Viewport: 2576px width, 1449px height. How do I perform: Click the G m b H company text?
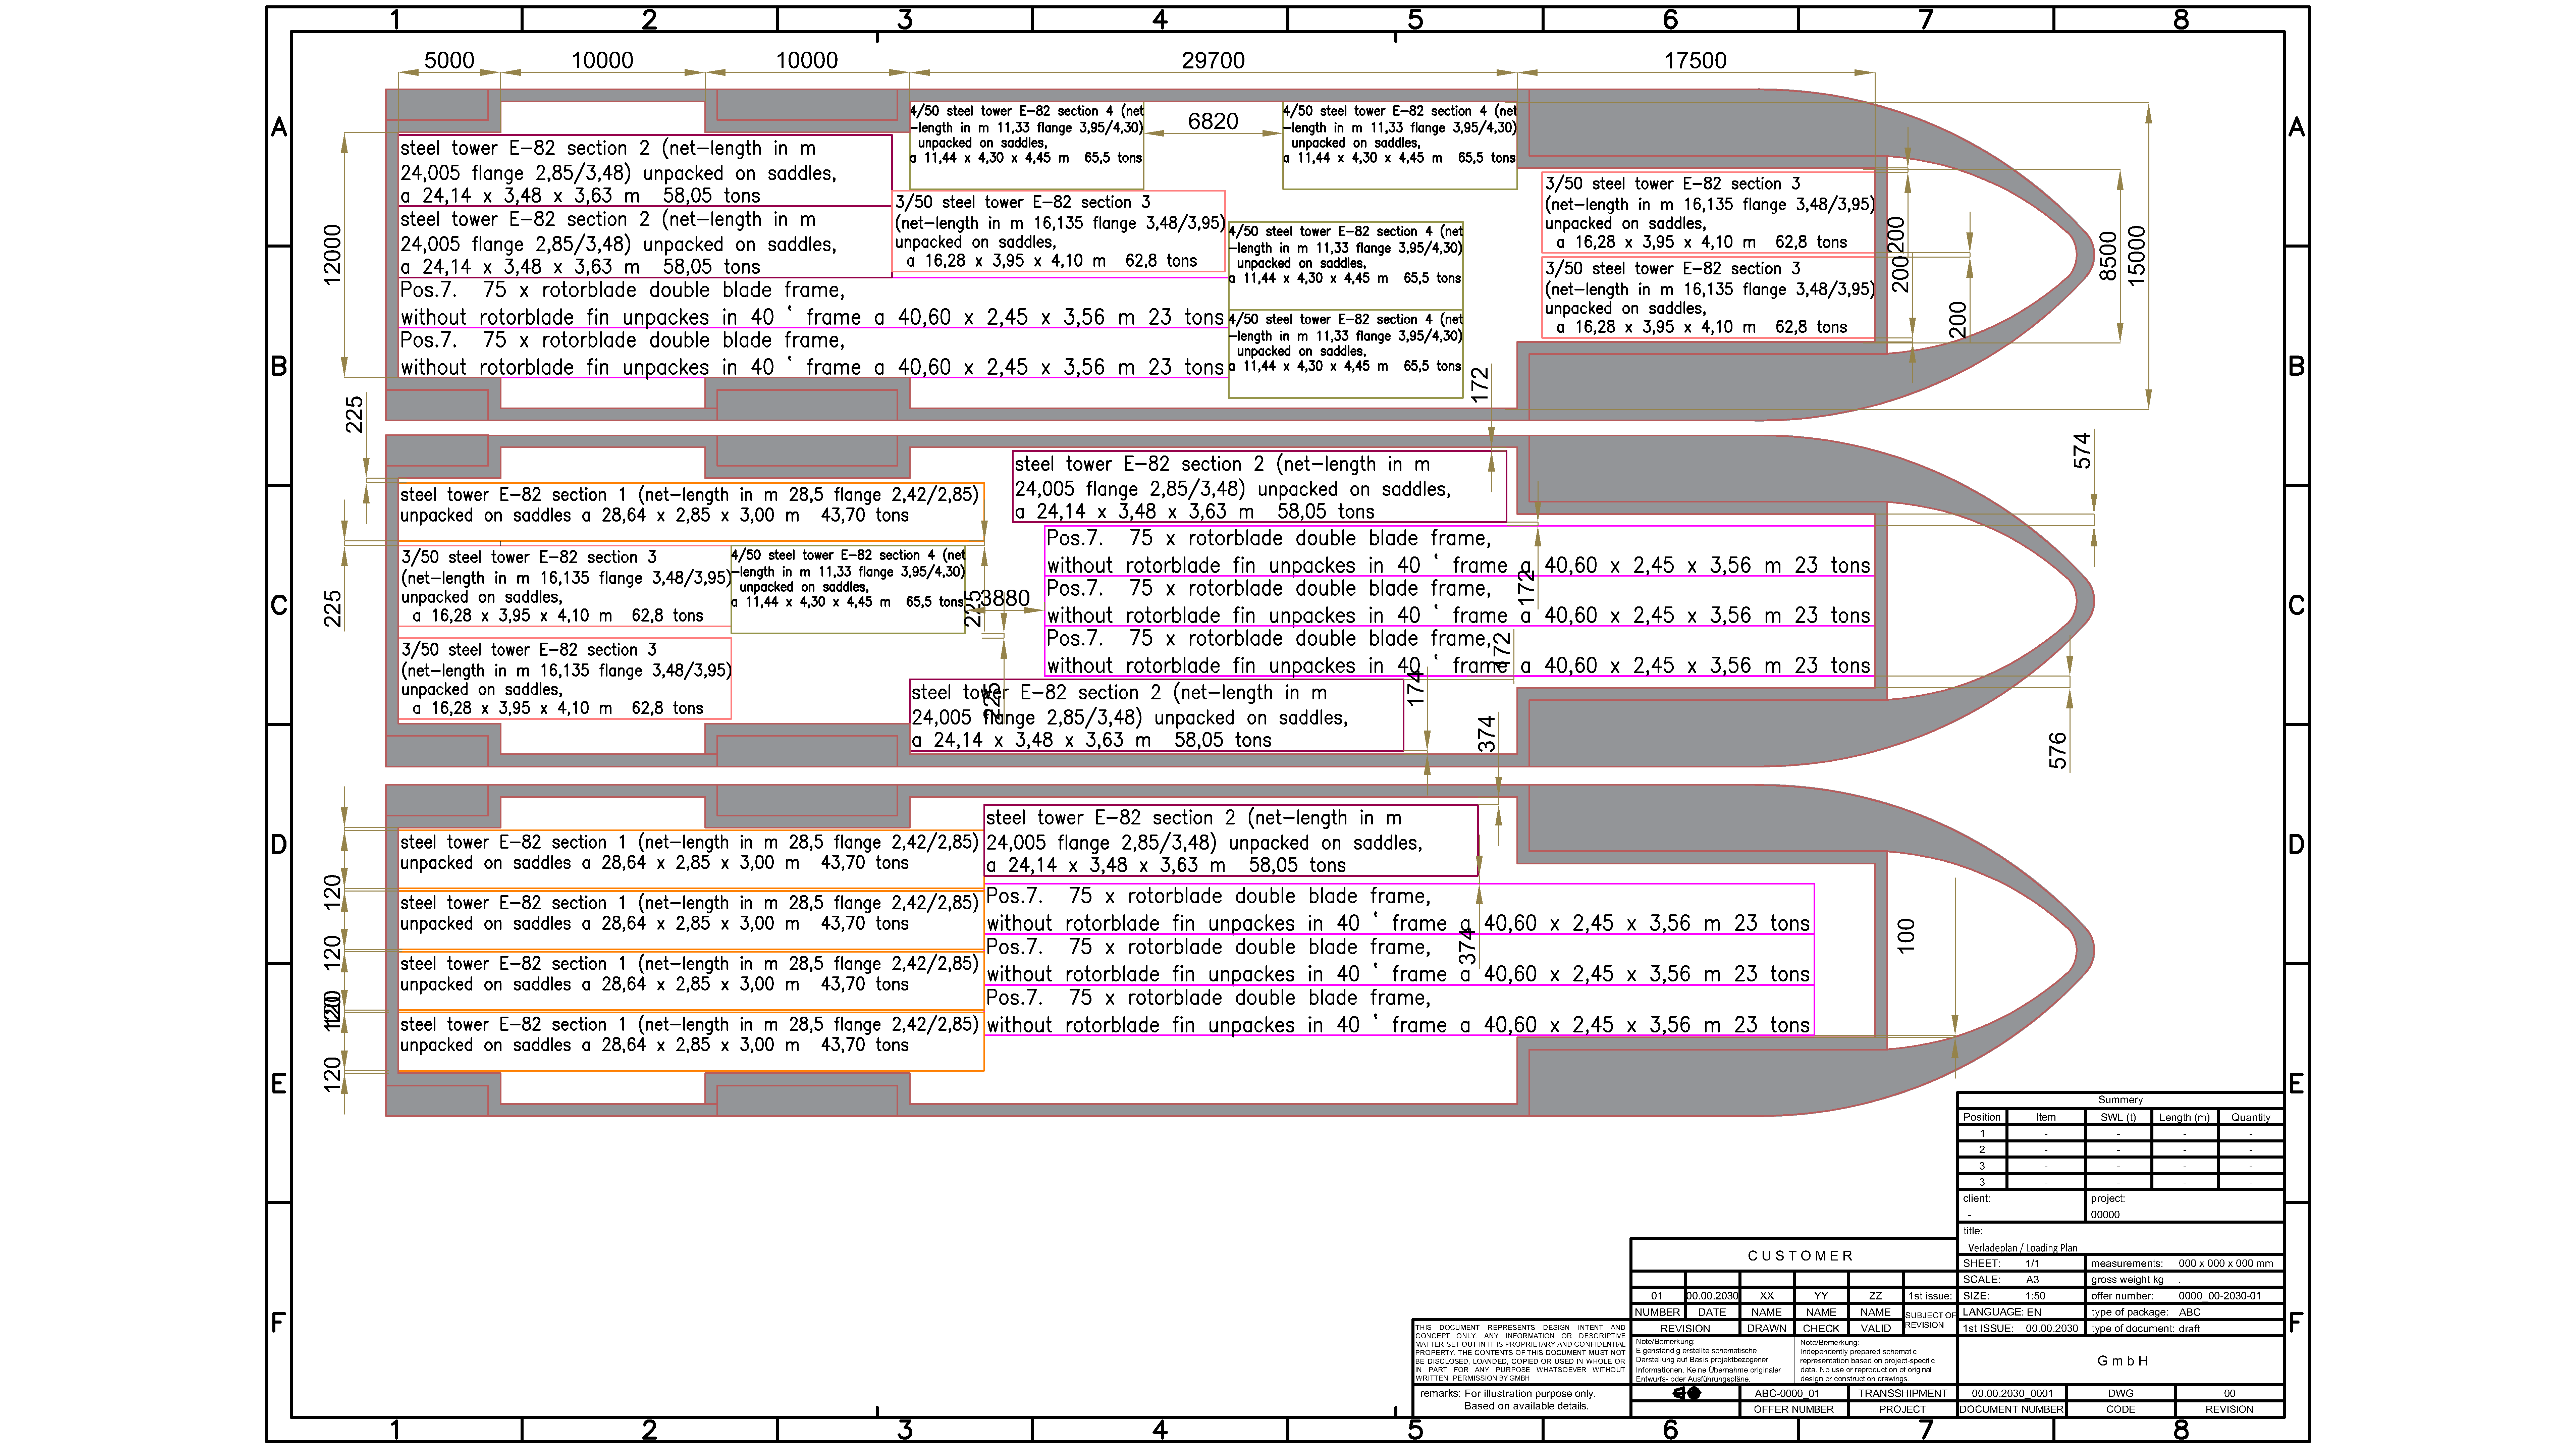pos(2122,1361)
